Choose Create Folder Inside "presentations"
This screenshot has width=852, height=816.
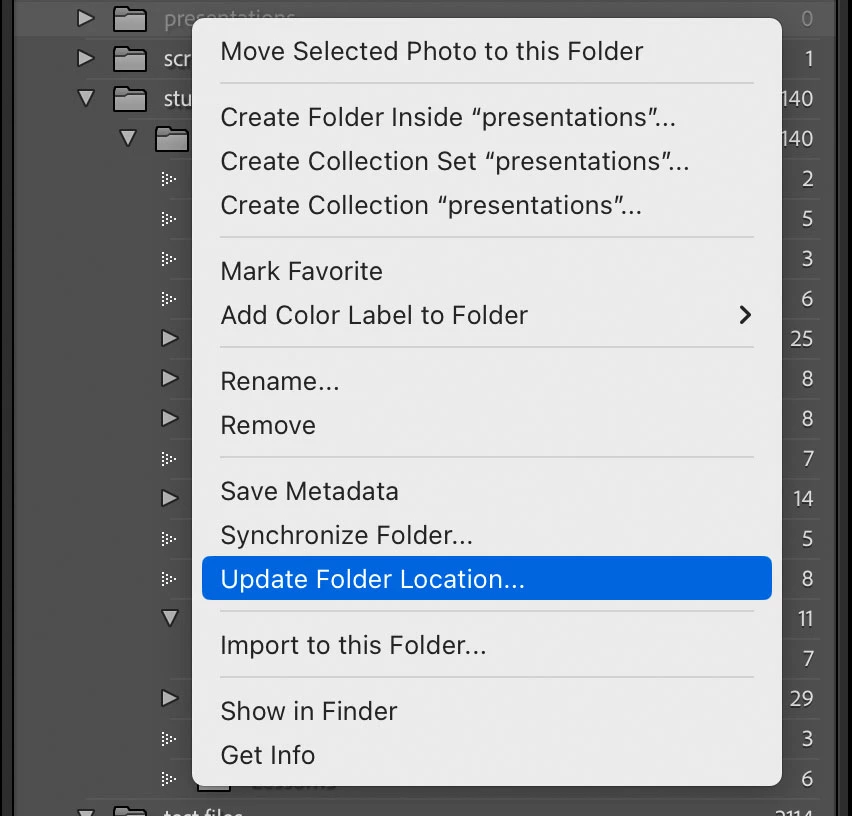tap(448, 117)
